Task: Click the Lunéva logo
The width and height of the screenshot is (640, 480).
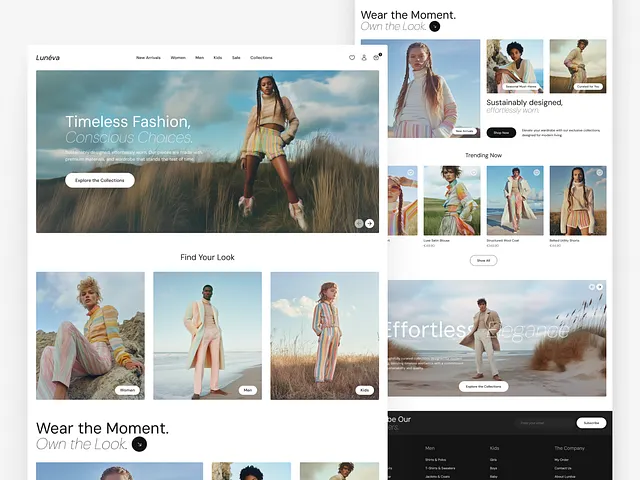Action: click(x=48, y=58)
